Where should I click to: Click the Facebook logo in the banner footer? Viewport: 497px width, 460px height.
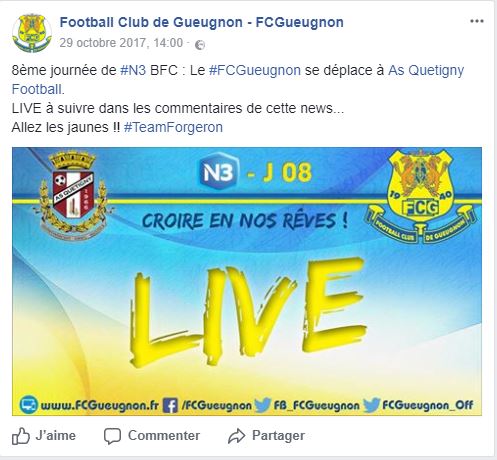click(x=170, y=405)
